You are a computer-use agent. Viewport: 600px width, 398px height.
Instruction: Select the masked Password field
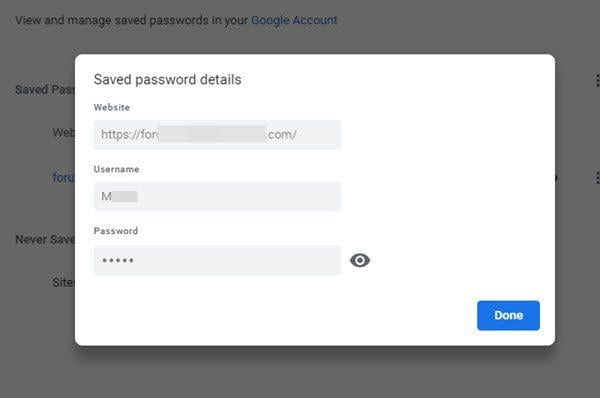[217, 260]
